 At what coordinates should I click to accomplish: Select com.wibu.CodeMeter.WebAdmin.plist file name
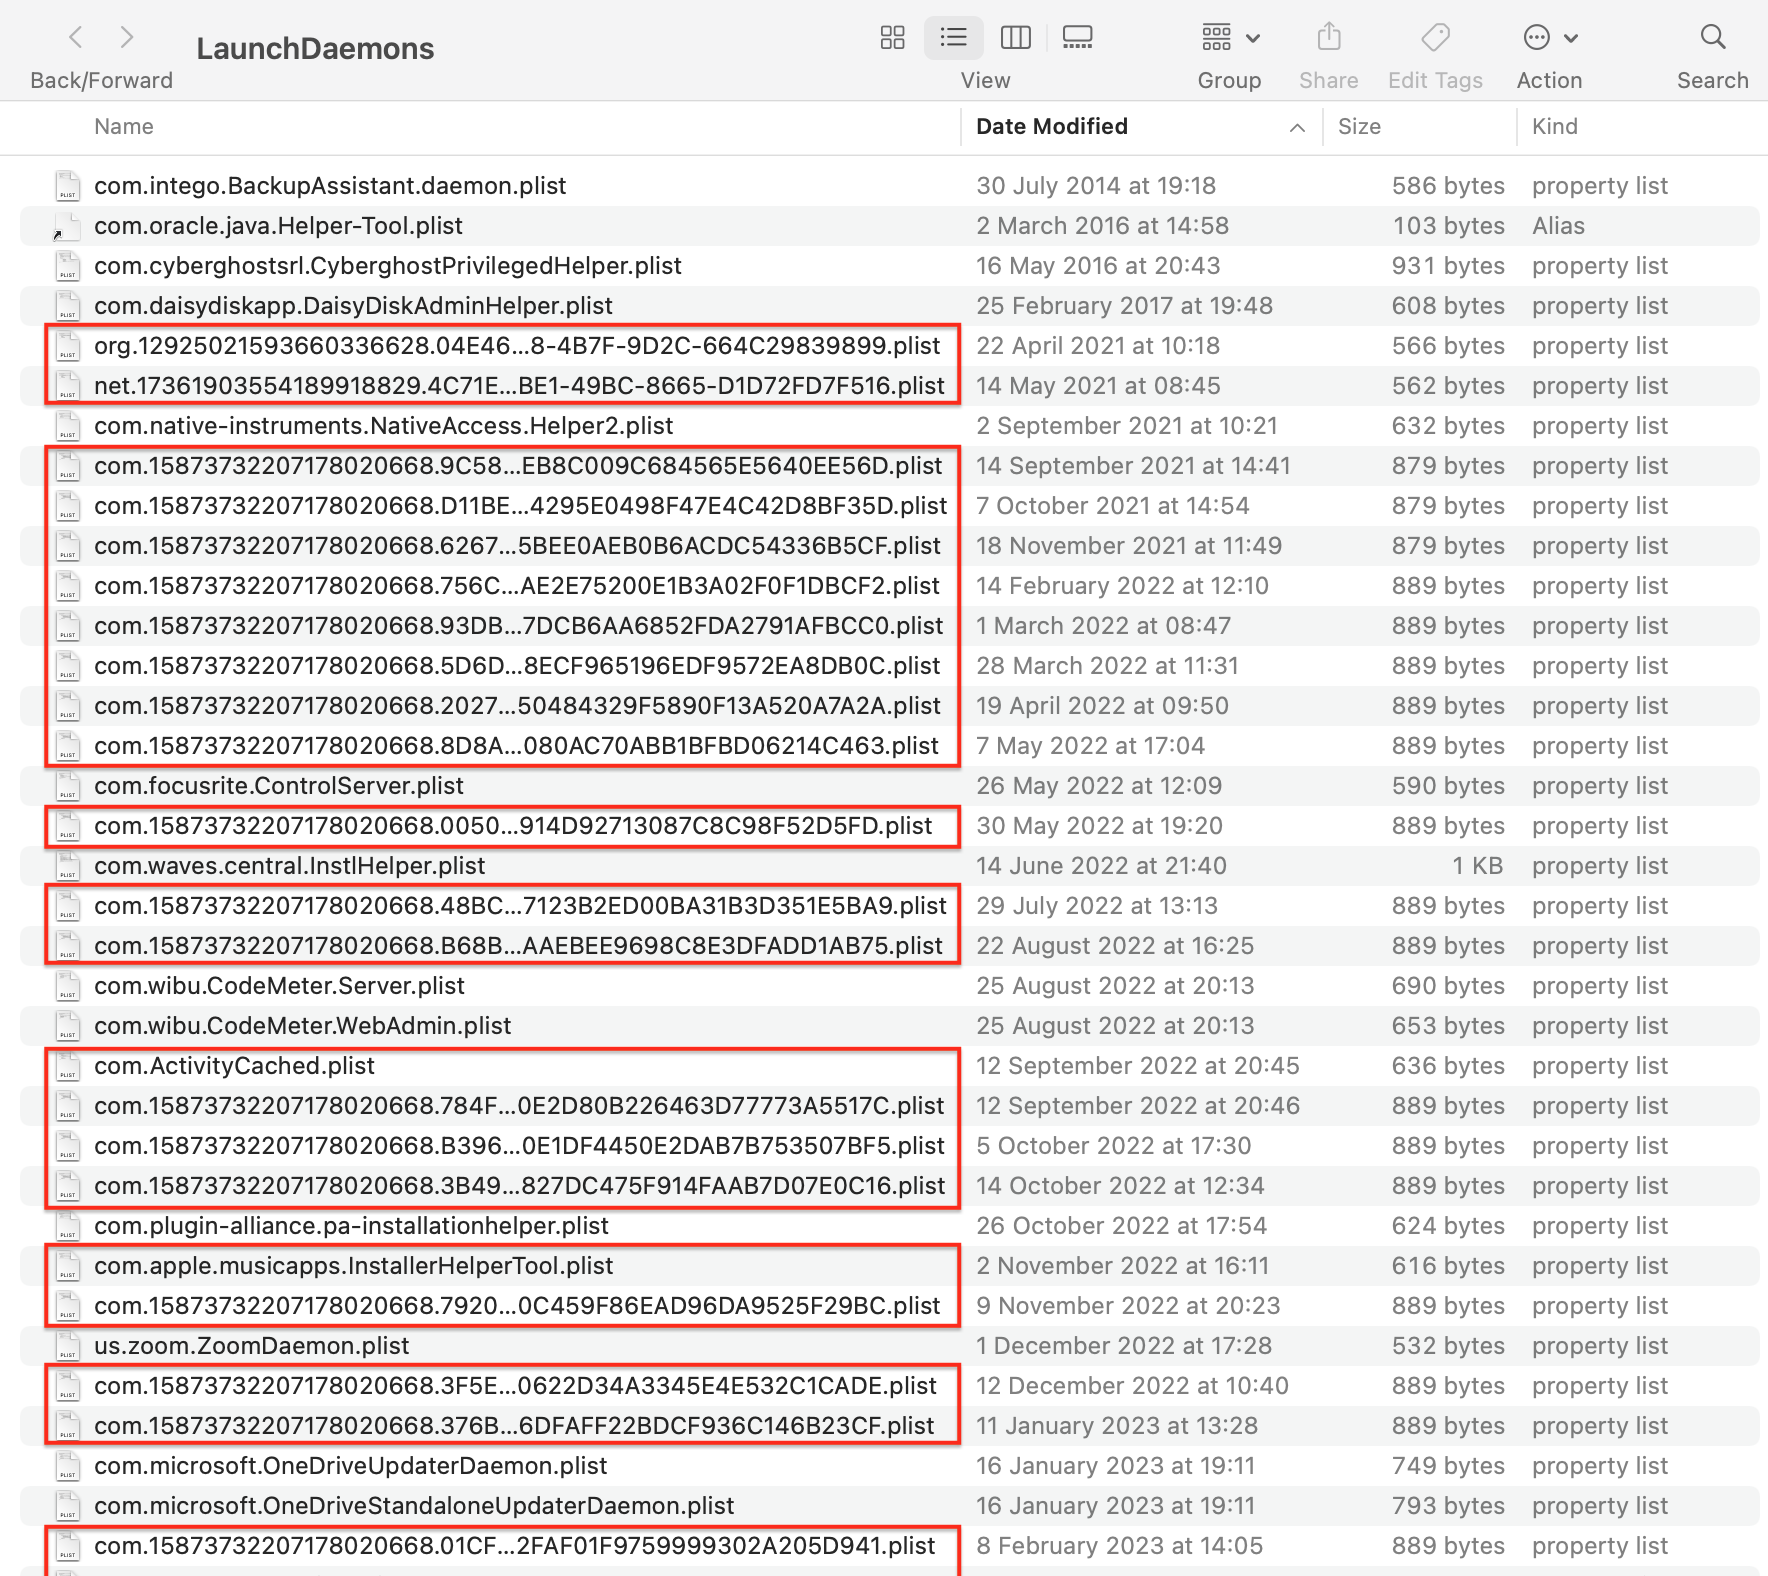coord(302,1026)
